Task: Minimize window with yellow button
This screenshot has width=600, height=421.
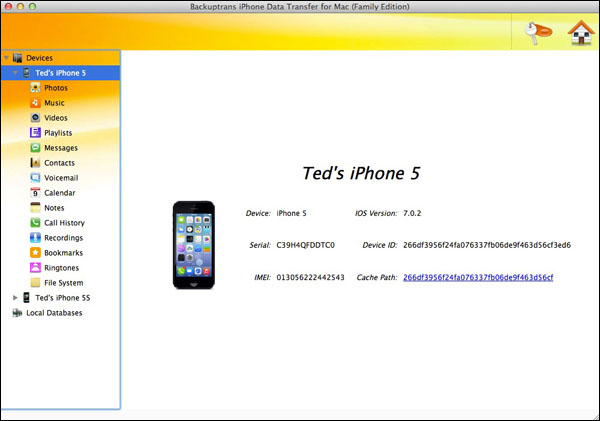Action: (20, 6)
